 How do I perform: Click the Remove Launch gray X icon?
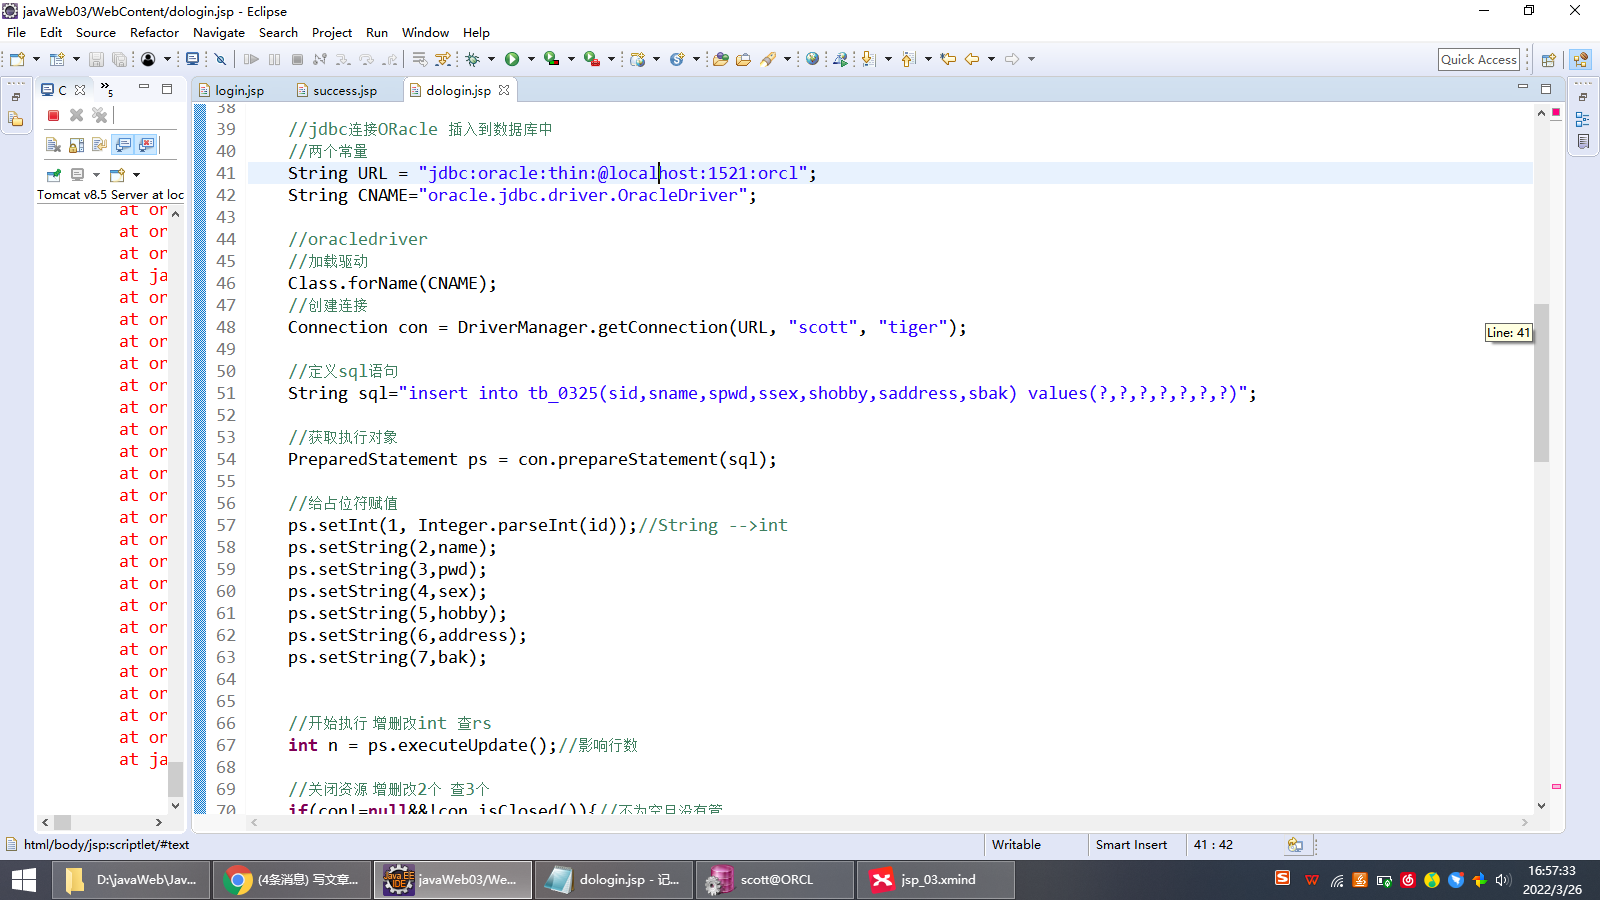click(76, 115)
